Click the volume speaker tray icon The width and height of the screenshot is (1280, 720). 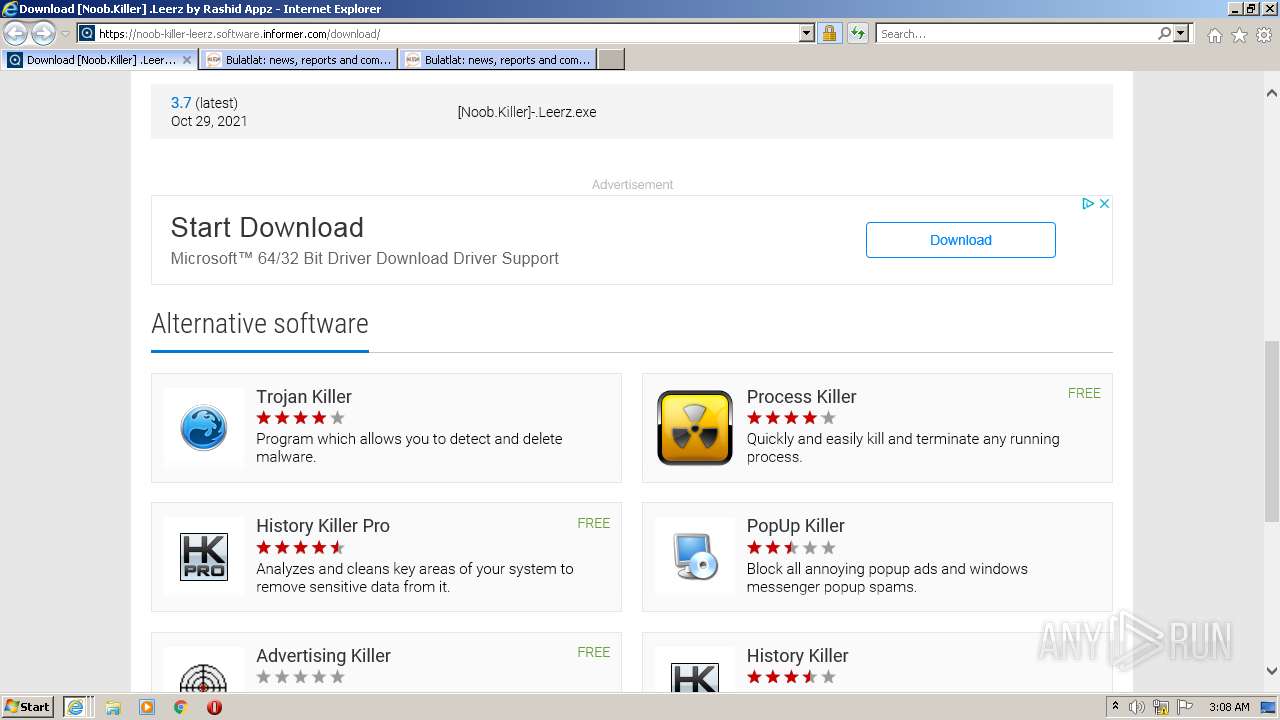point(1137,707)
